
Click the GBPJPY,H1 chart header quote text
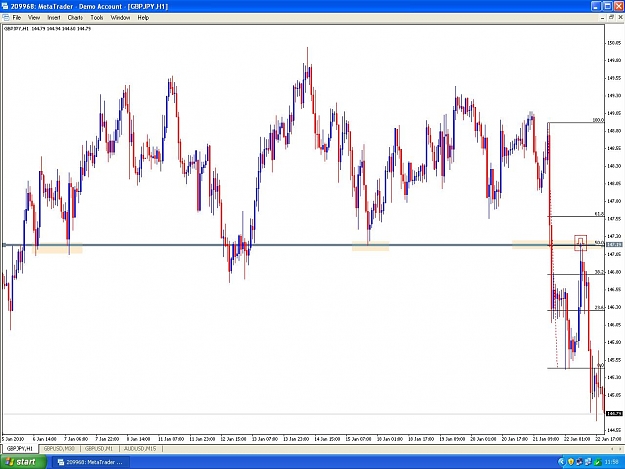pos(47,29)
